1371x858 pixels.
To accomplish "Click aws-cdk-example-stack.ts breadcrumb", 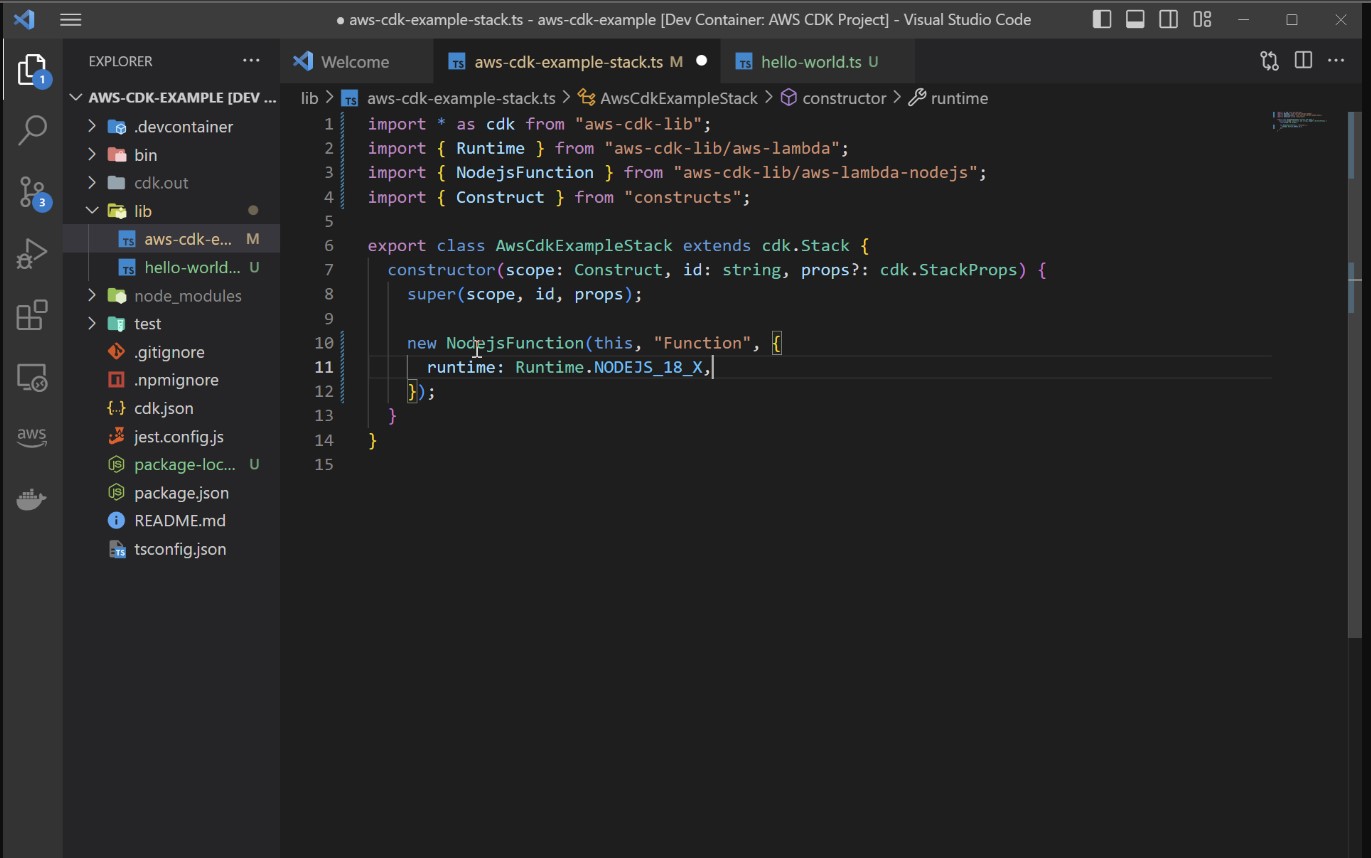I will coord(449,98).
